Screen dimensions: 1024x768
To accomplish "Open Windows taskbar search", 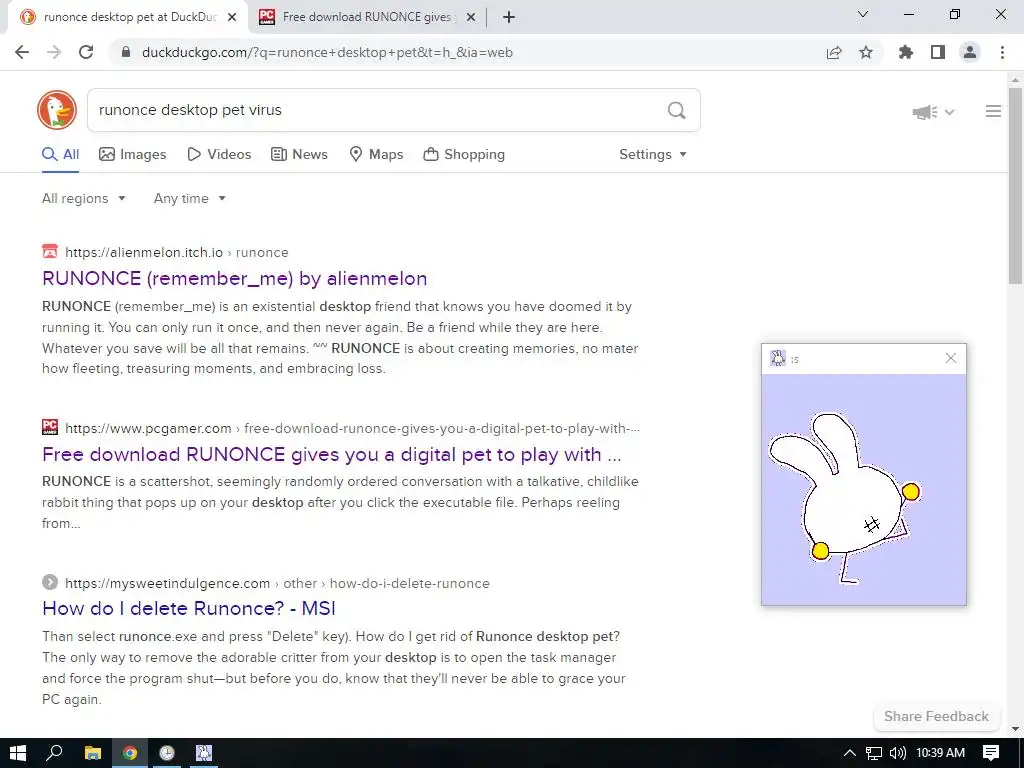I will 55,753.
